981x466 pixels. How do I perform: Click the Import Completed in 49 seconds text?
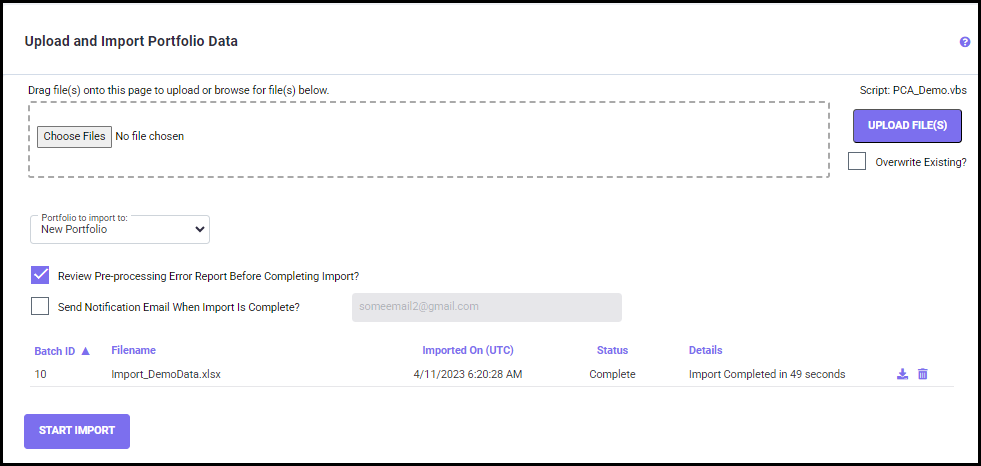[767, 375]
